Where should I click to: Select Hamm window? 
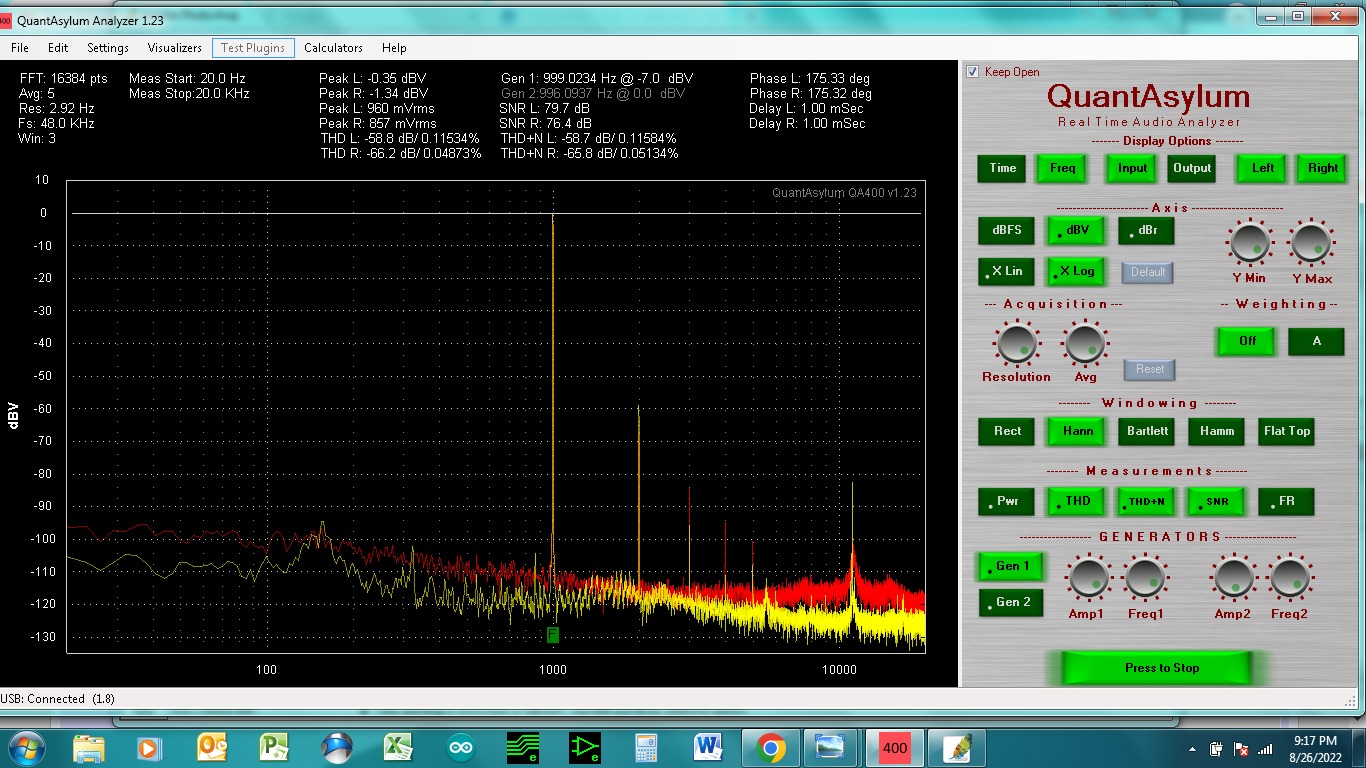pyautogui.click(x=1217, y=431)
